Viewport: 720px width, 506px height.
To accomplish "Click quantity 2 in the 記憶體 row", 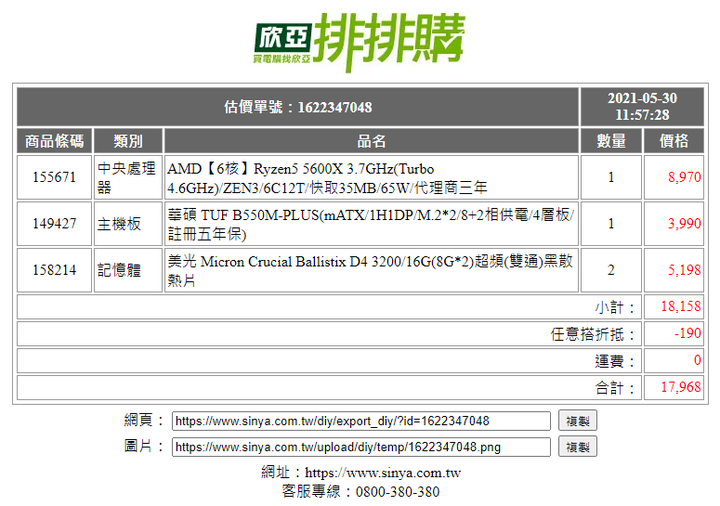I will click(x=611, y=270).
